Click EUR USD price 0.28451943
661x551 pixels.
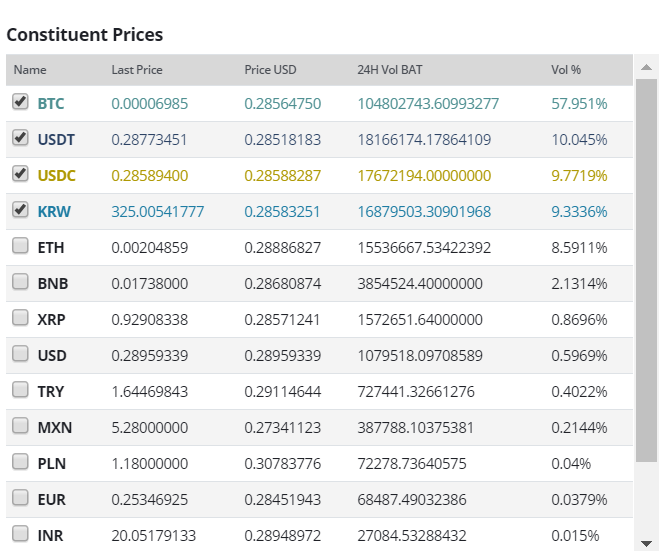point(283,500)
